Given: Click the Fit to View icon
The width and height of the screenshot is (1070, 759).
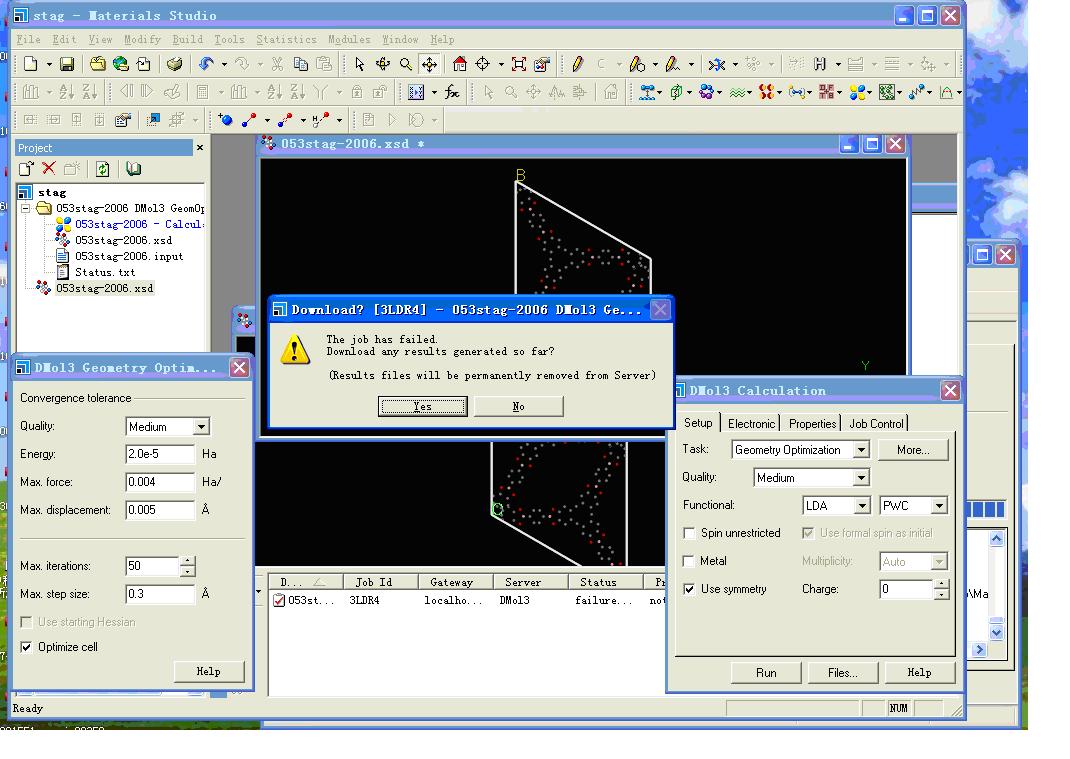Looking at the screenshot, I should point(519,64).
